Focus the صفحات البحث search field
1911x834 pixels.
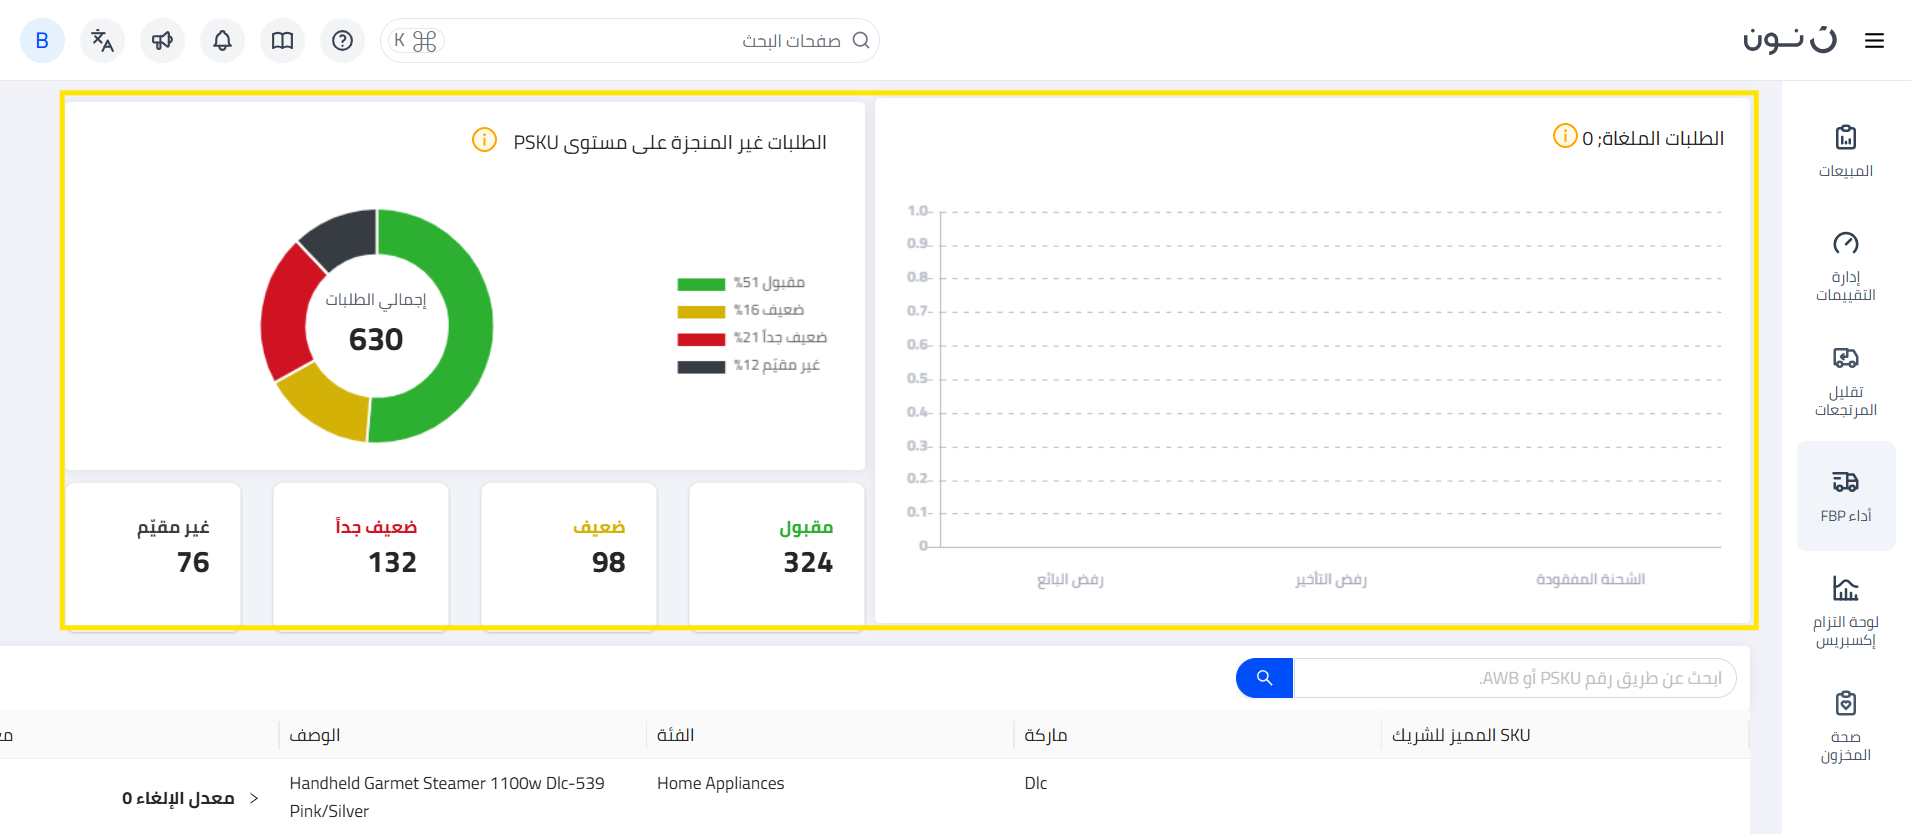coord(630,41)
